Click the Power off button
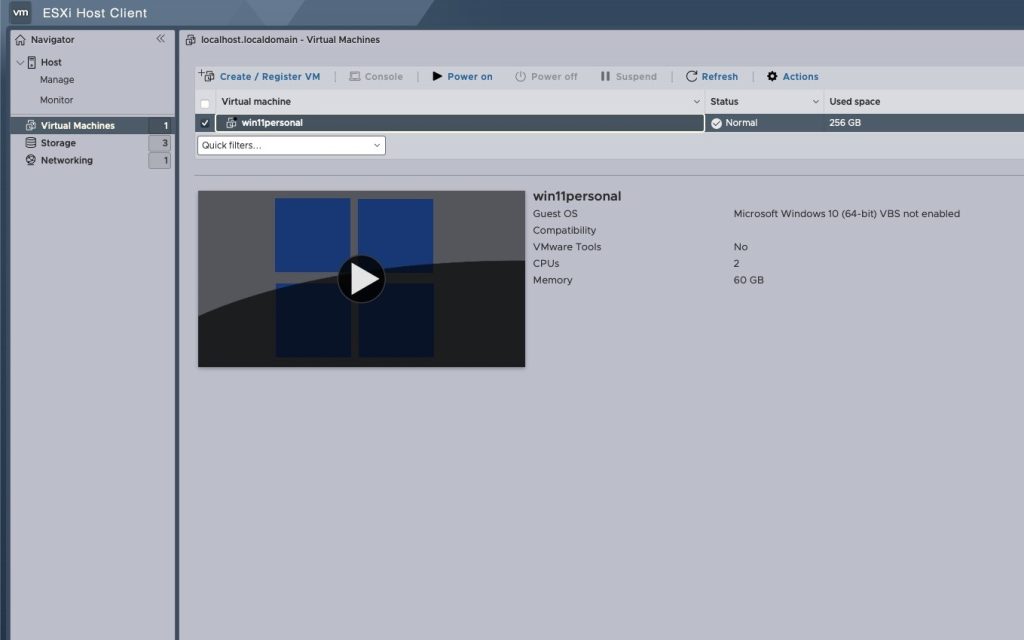Screen dimensions: 1024x640 pos(554,76)
